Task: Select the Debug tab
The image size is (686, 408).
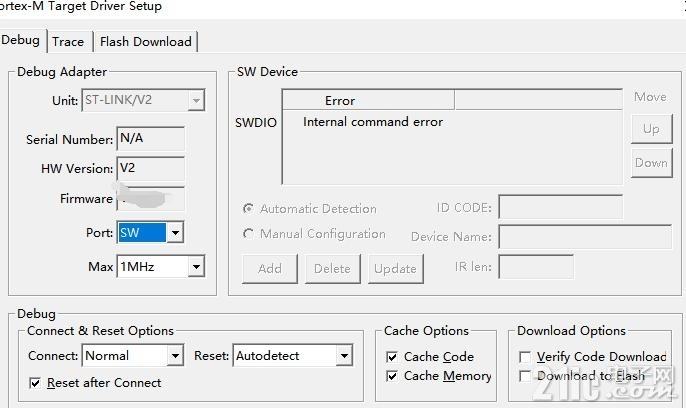Action: [21, 40]
